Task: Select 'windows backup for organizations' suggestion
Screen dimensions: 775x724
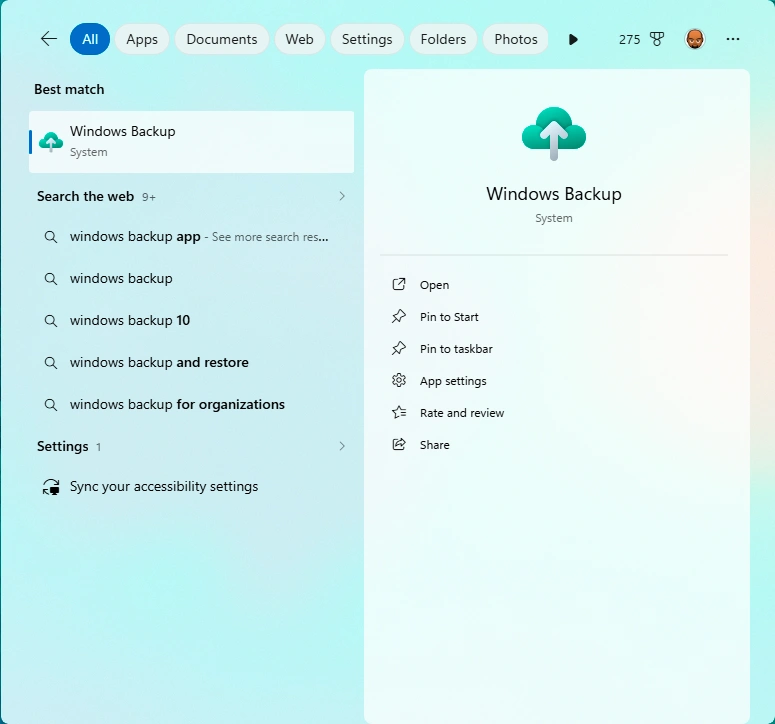Action: 191,405
